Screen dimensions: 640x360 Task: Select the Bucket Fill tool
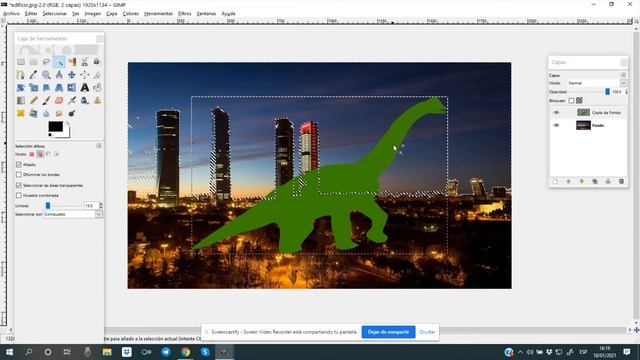(x=97, y=87)
